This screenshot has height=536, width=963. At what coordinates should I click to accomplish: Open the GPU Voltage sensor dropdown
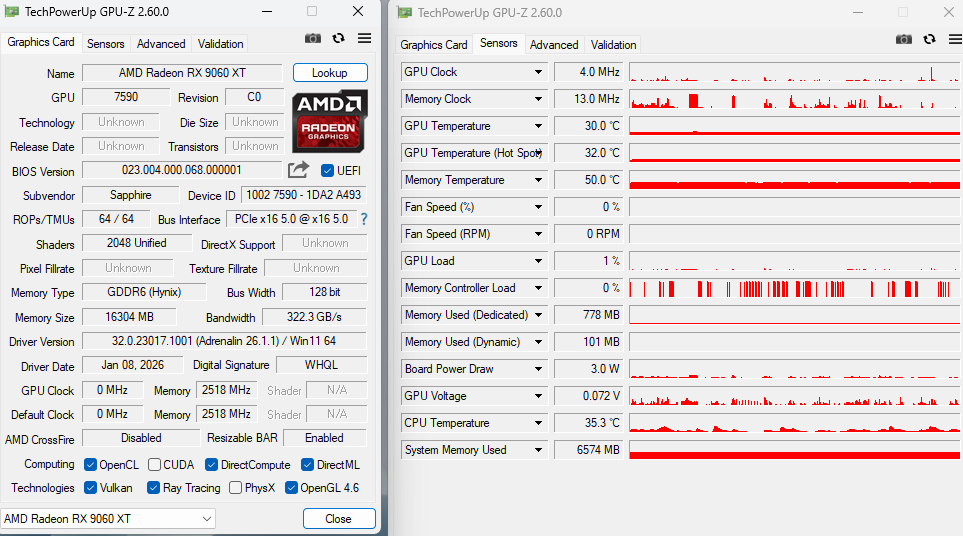click(x=538, y=396)
